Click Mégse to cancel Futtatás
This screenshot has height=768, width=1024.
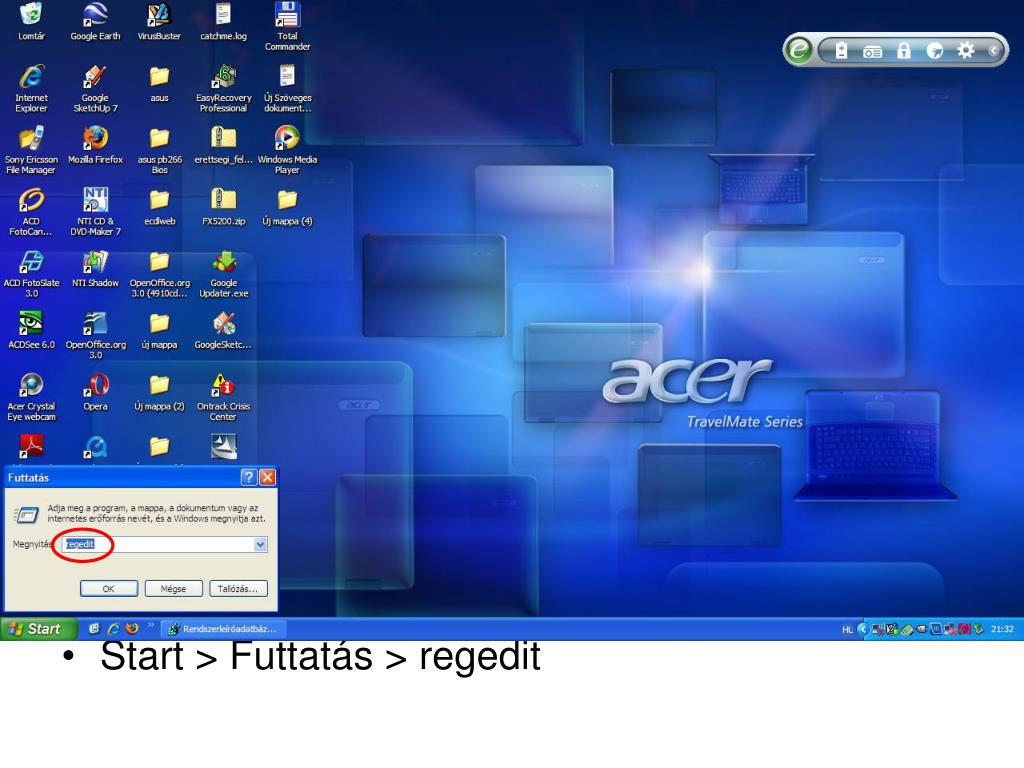pyautogui.click(x=173, y=588)
